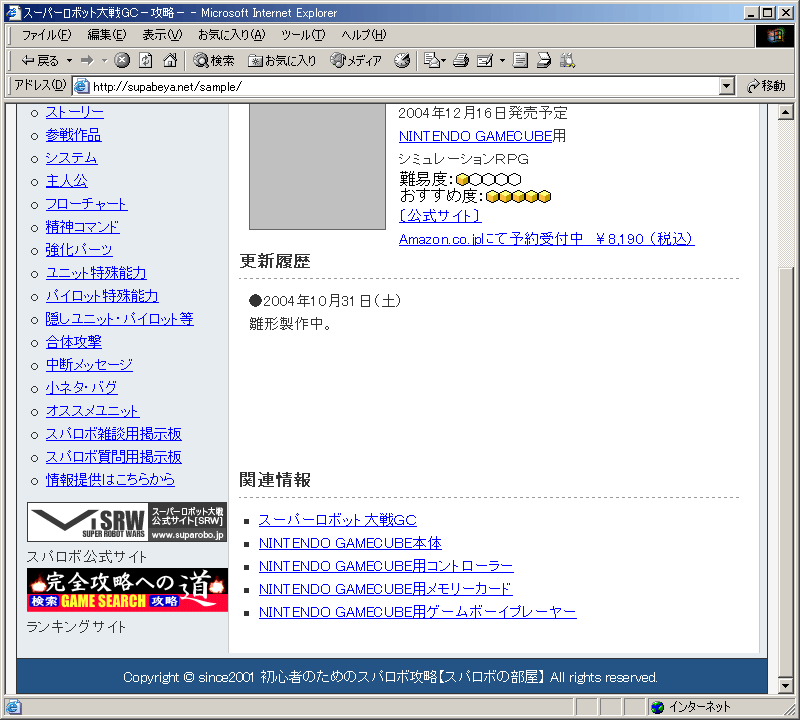Click the IE page icon in address bar
The width and height of the screenshot is (800, 720).
82,86
